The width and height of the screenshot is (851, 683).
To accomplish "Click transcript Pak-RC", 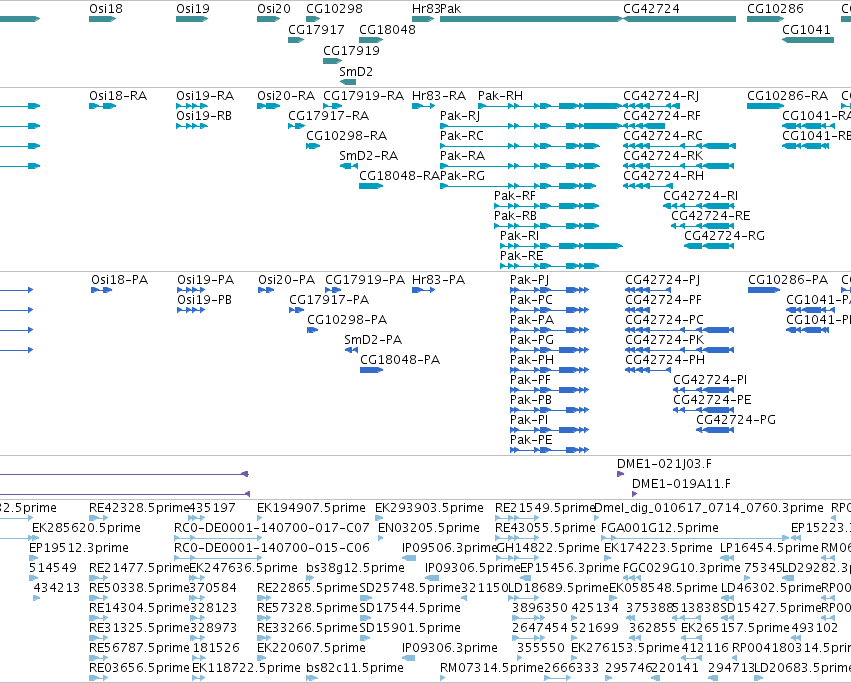I will click(x=462, y=136).
